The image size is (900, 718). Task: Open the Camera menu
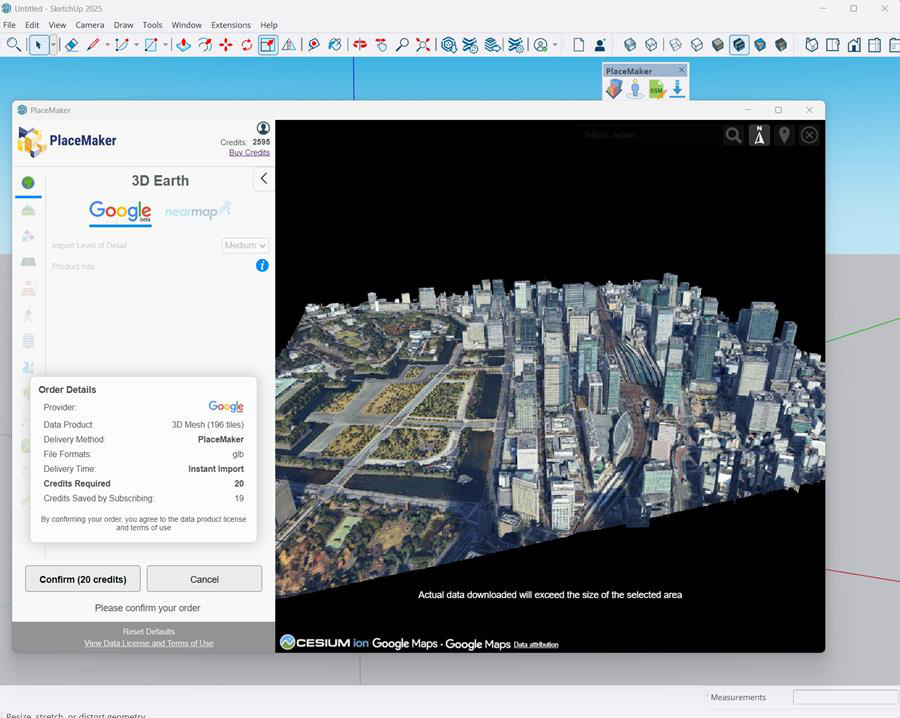(x=90, y=25)
